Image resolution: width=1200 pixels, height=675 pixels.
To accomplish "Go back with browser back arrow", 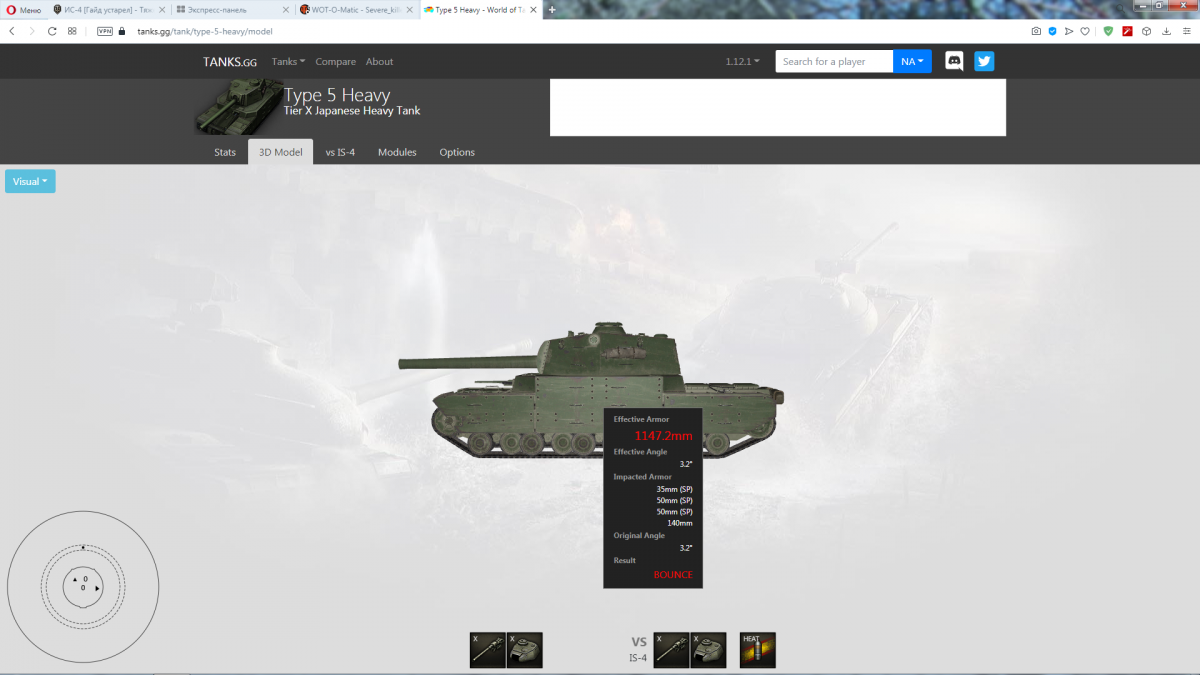I will tap(12, 31).
